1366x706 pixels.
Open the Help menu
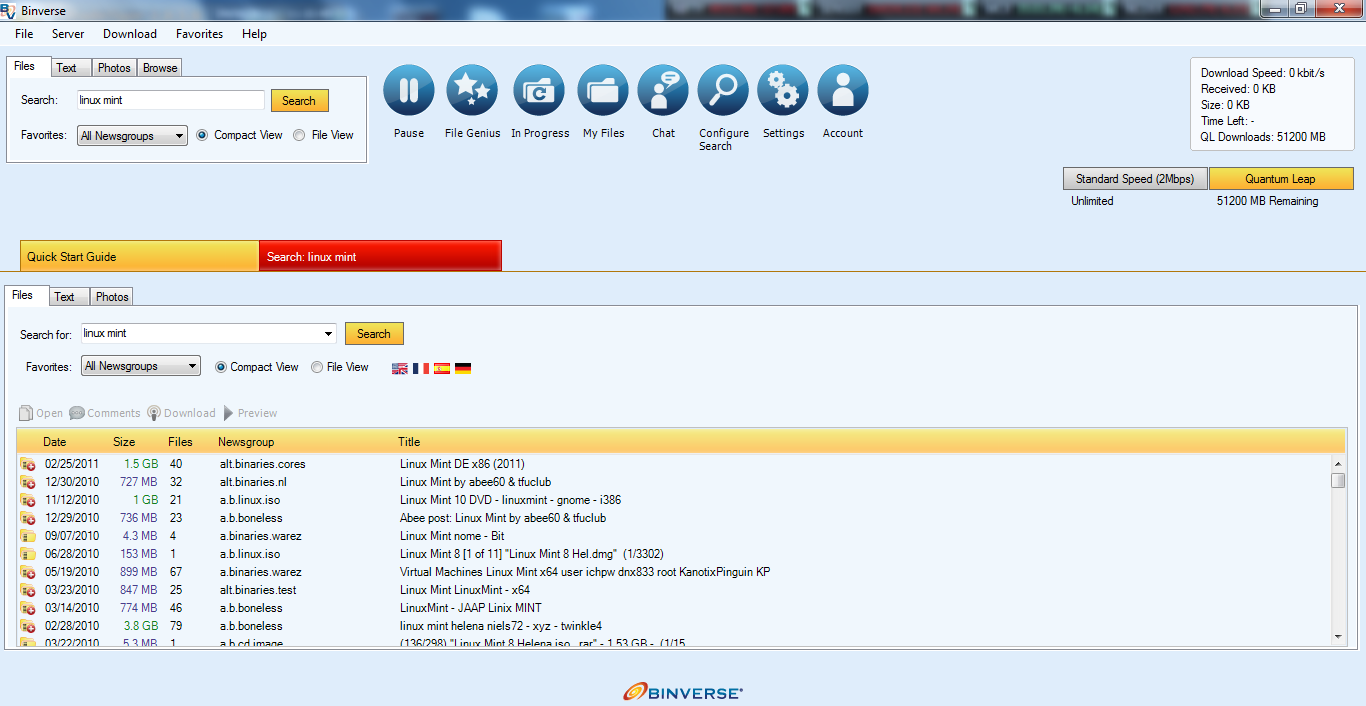point(254,34)
